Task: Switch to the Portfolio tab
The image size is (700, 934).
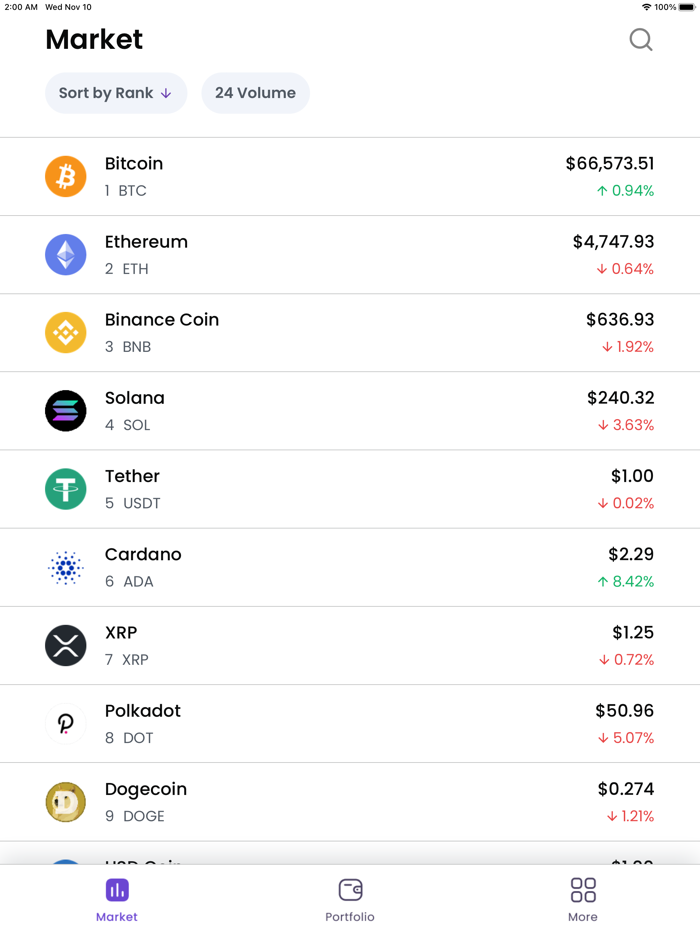Action: [350, 897]
